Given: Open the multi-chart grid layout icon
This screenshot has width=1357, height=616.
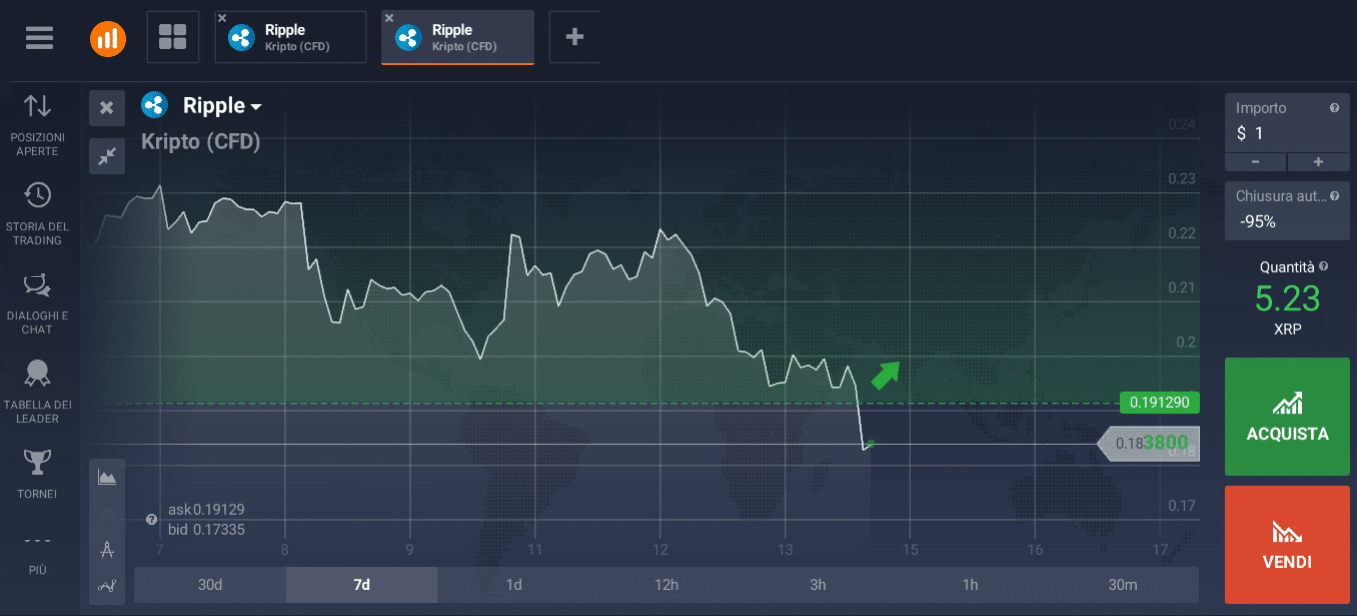Looking at the screenshot, I should (173, 37).
